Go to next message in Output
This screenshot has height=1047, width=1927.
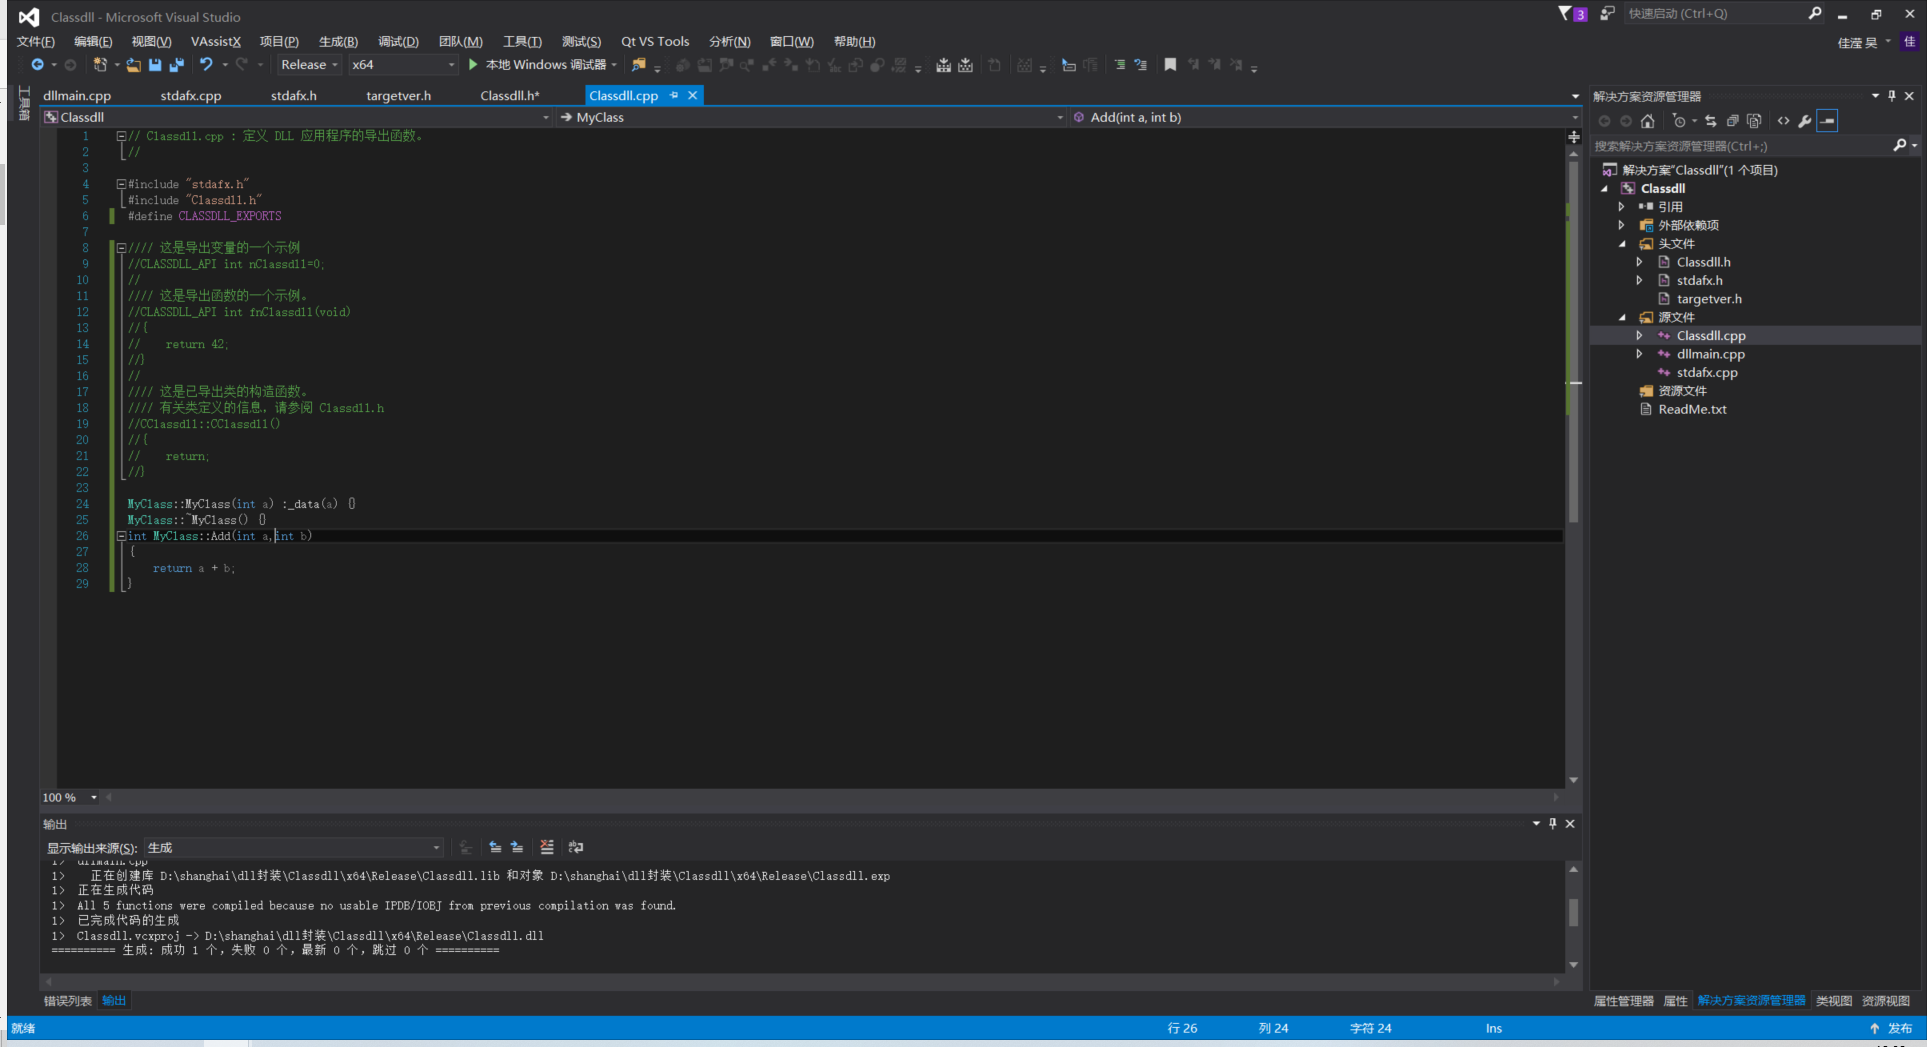point(517,847)
